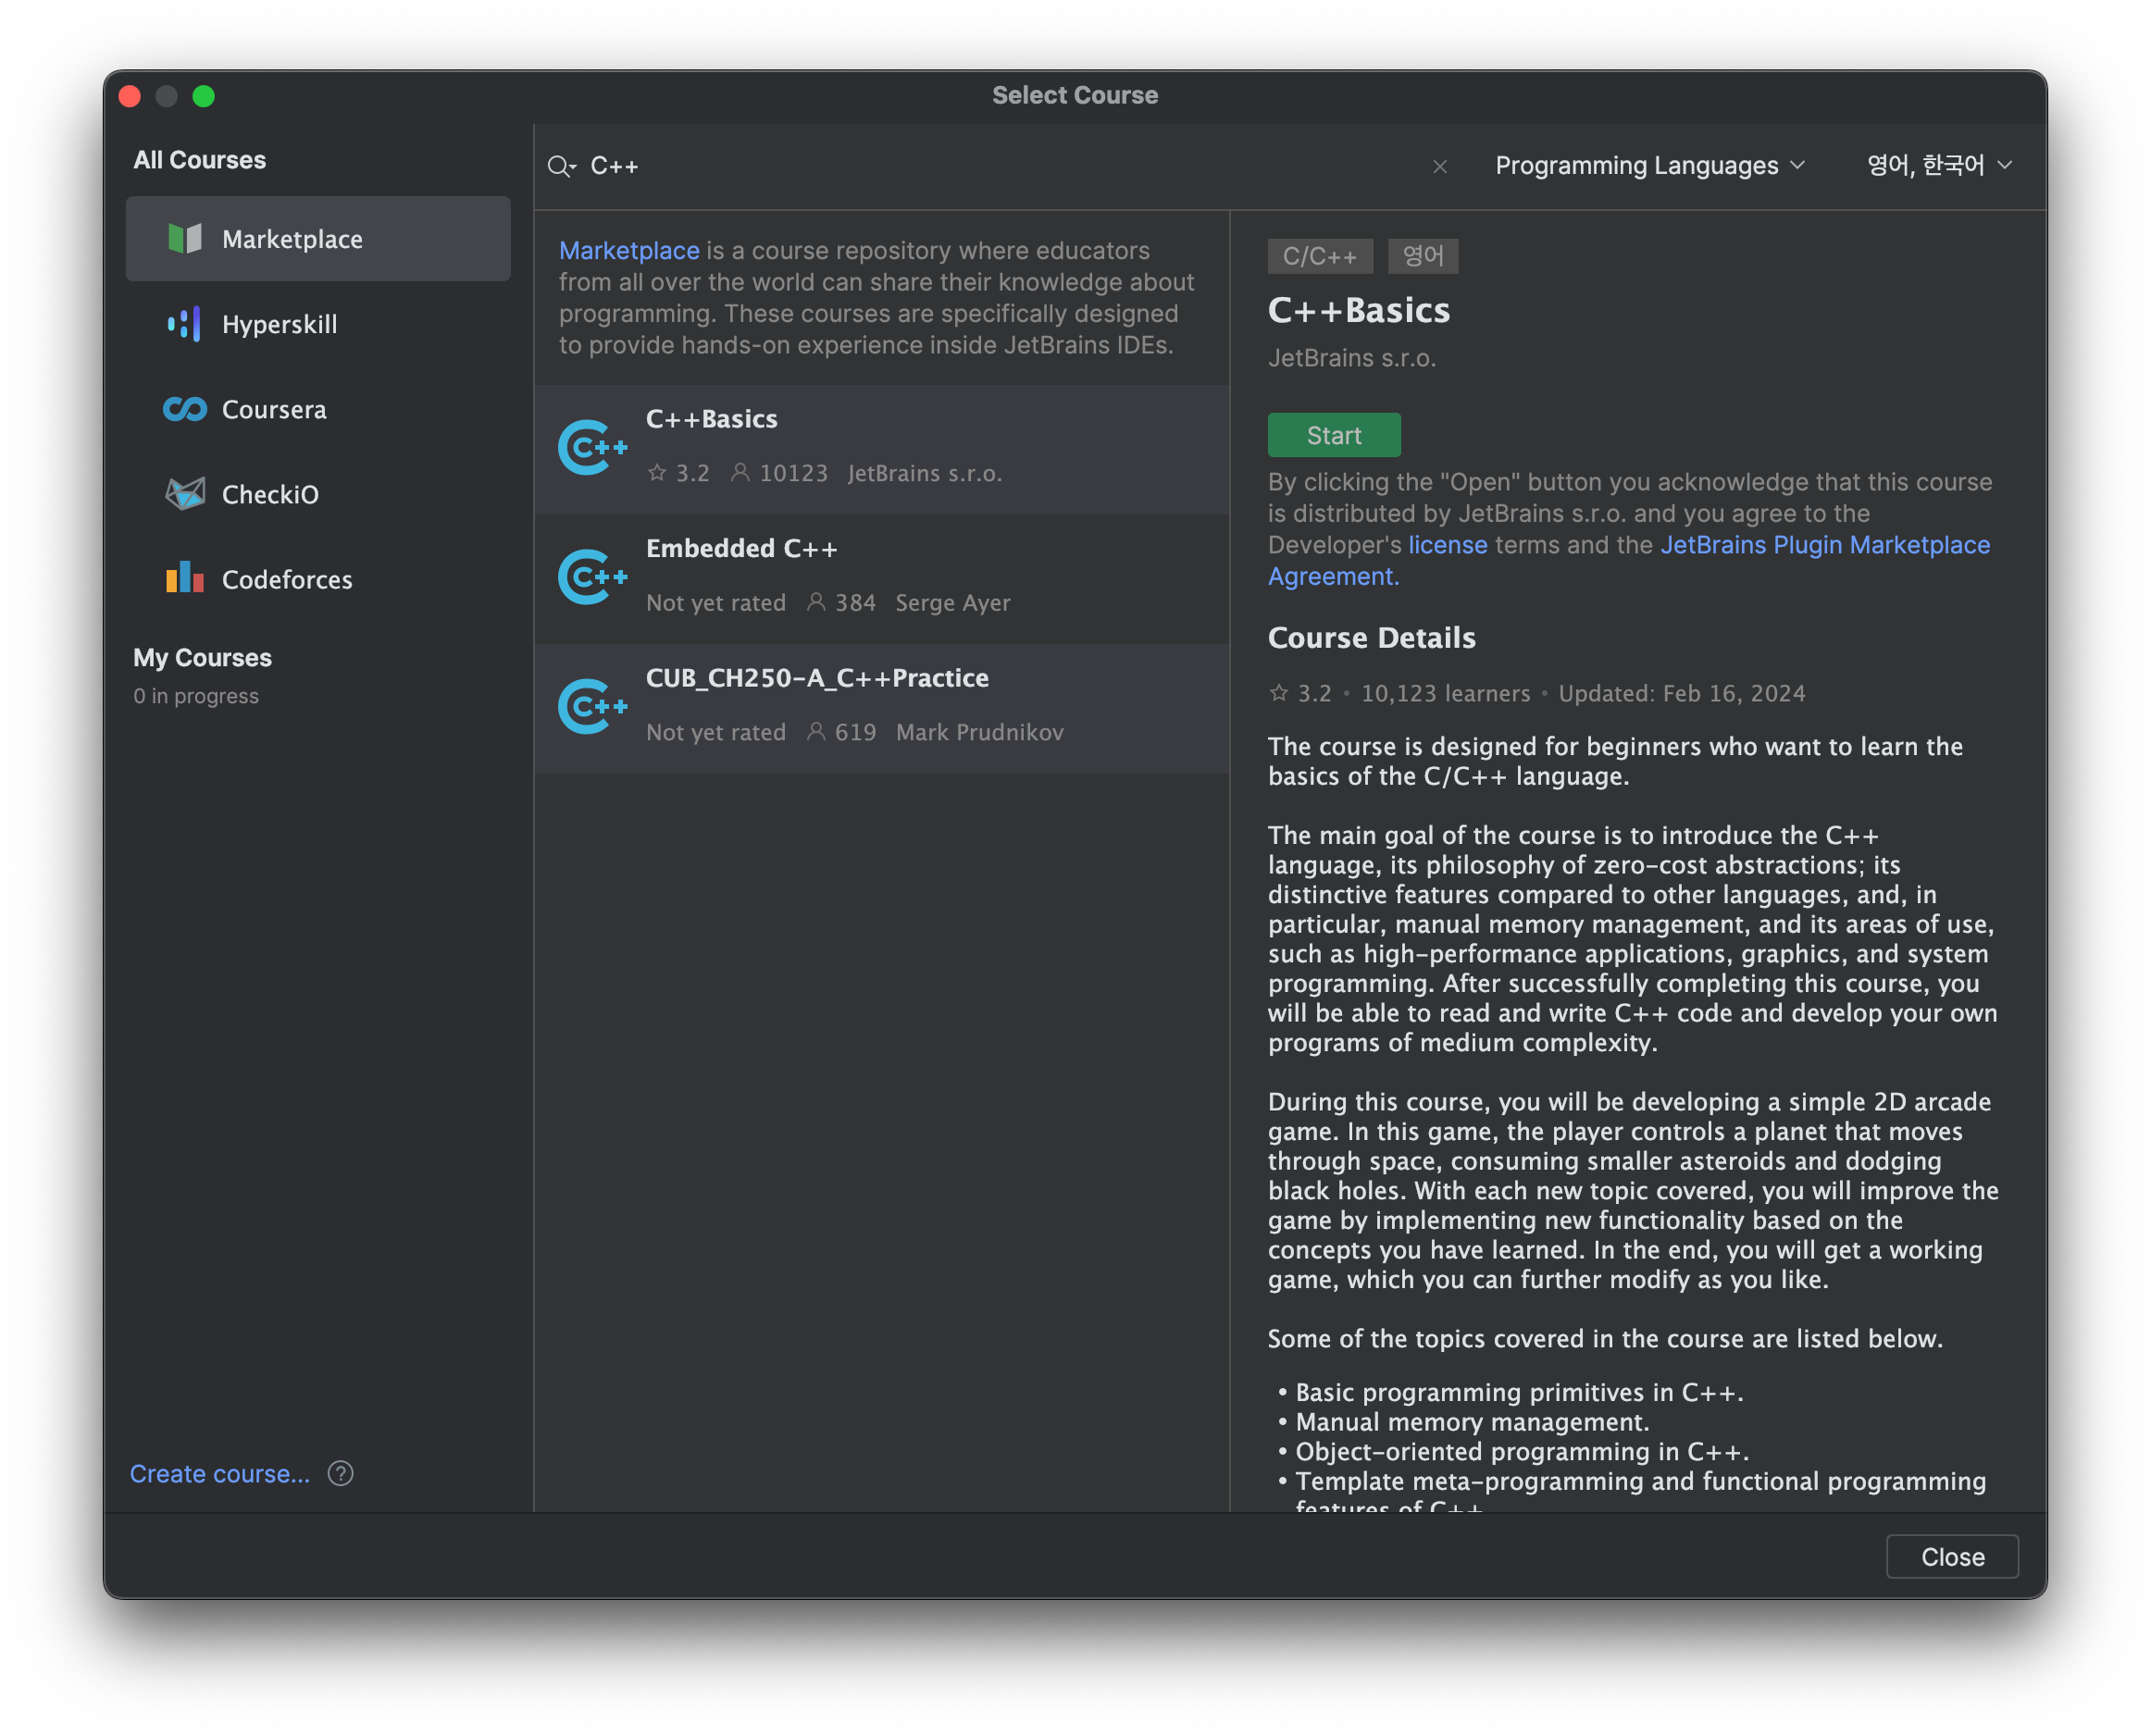Click the Embedded C++ course logo
Screen dimensions: 2151x1736
coord(593,577)
